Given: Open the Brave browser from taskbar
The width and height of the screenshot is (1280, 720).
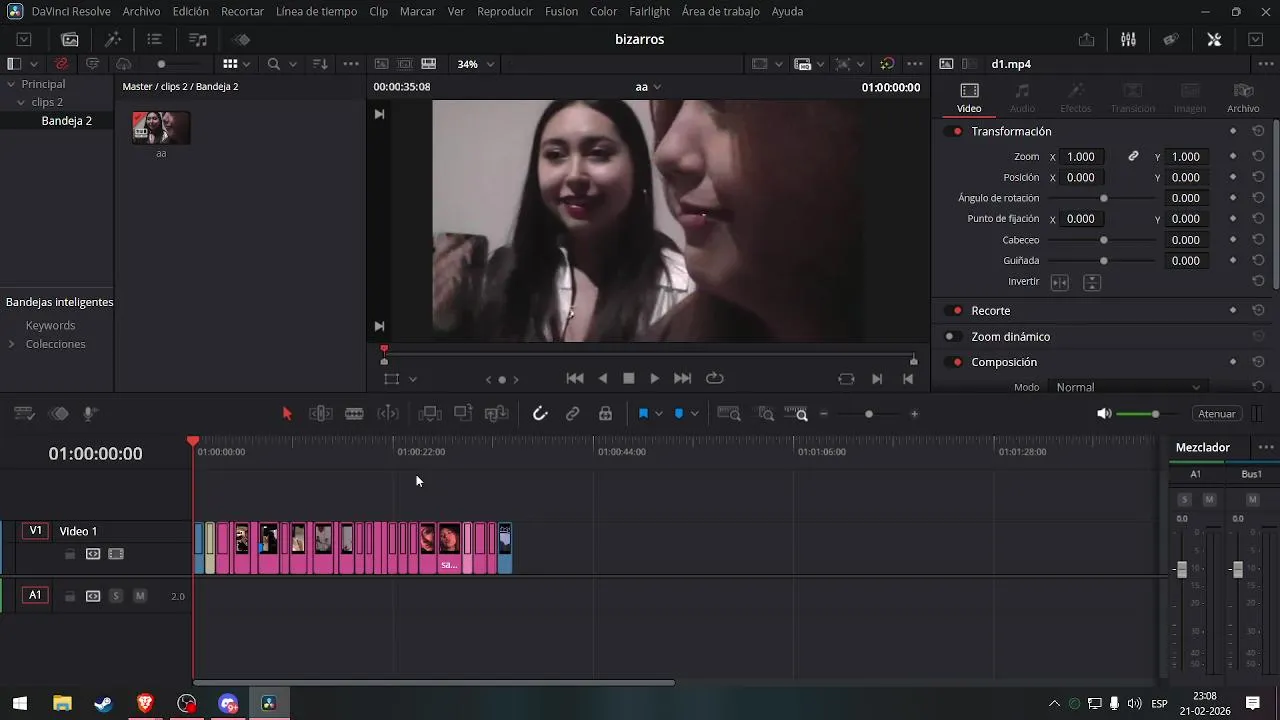Looking at the screenshot, I should 145,704.
